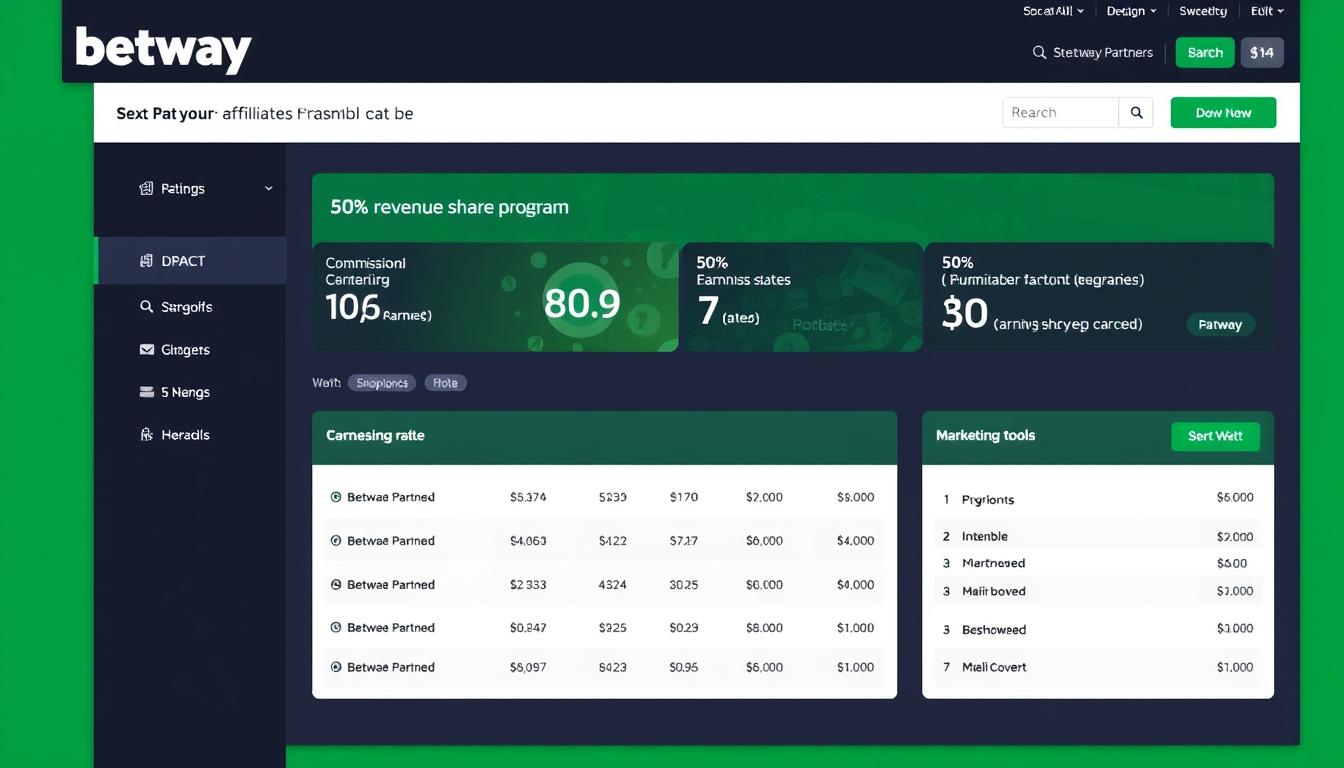1344x768 pixels.
Task: Click the 5 Nengs sidebar icon
Action: (146, 392)
